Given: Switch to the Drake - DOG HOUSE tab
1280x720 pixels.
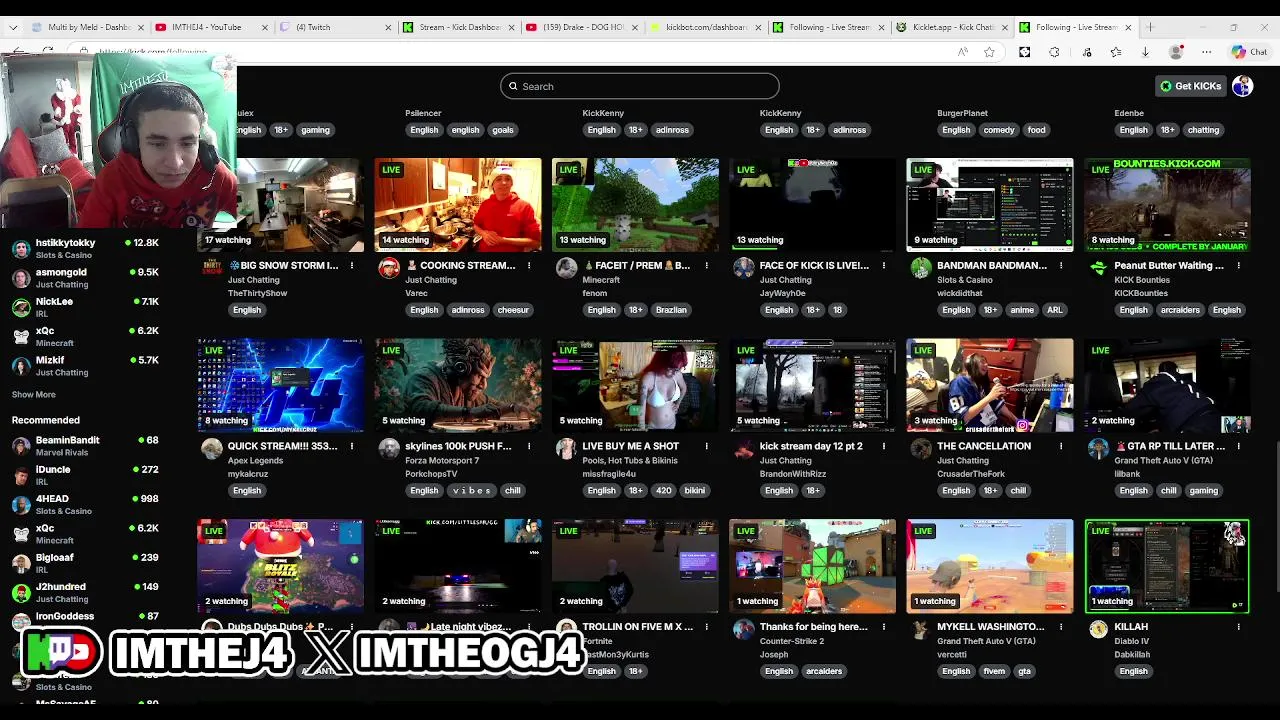Looking at the screenshot, I should pos(582,27).
